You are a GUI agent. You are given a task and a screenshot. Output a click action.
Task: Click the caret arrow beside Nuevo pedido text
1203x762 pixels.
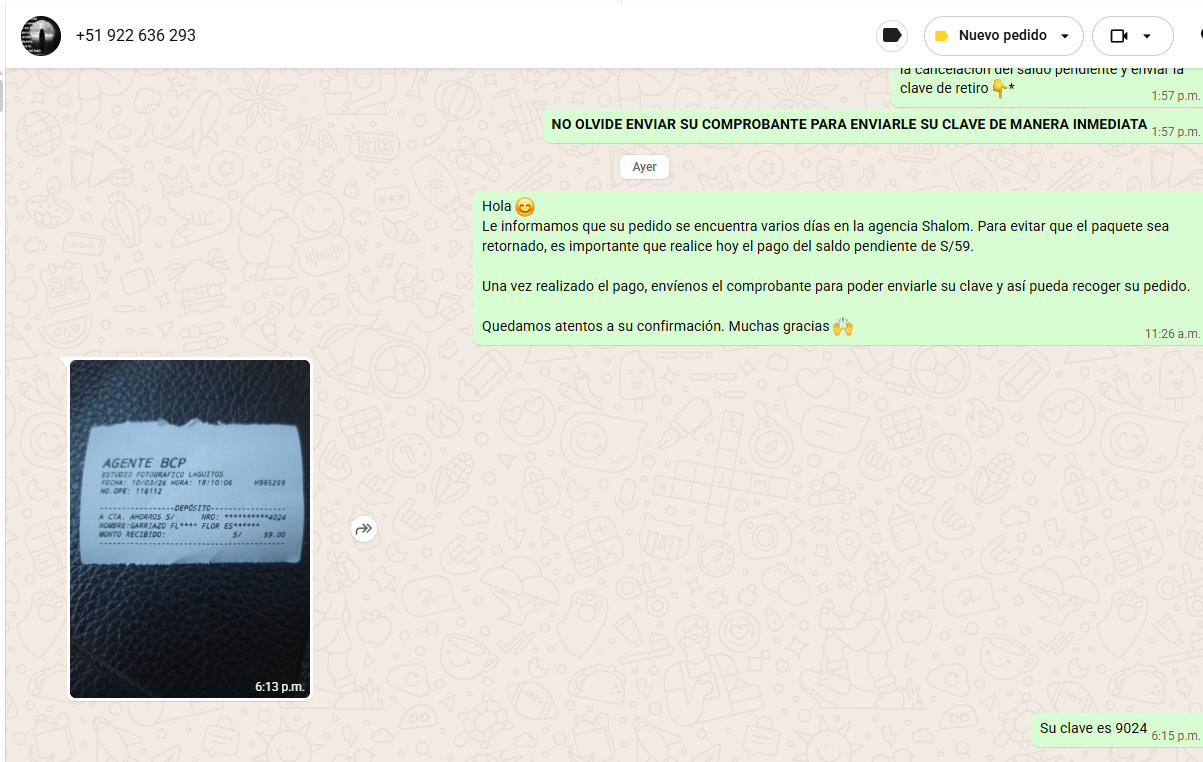[1065, 36]
